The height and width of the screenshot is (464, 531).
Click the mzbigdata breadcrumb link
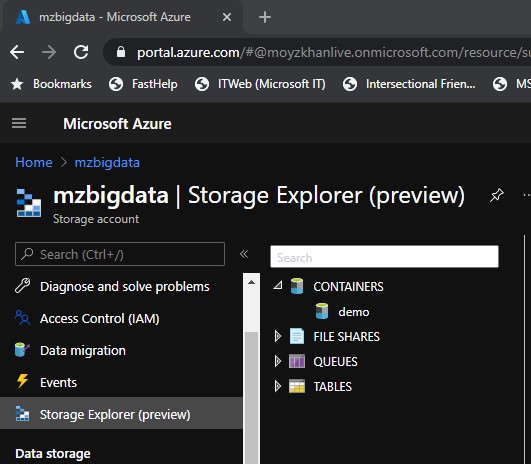107,163
